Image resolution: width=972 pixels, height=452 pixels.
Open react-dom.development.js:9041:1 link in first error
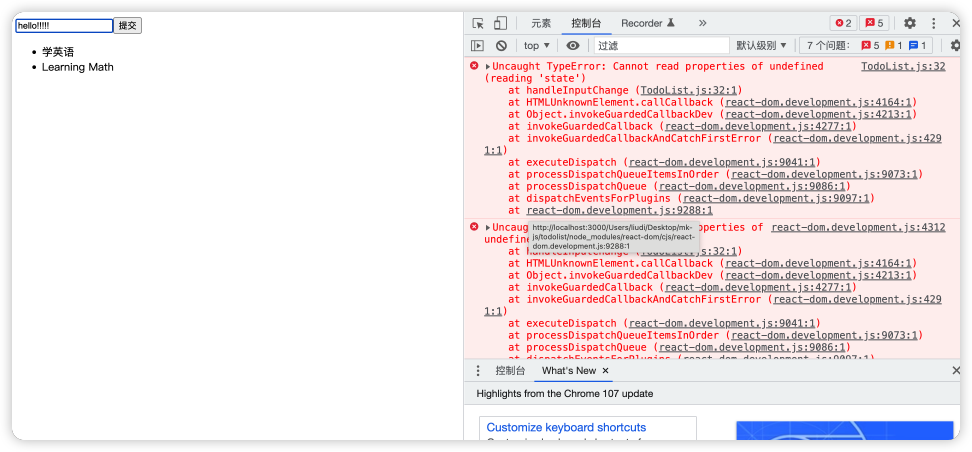coord(722,162)
